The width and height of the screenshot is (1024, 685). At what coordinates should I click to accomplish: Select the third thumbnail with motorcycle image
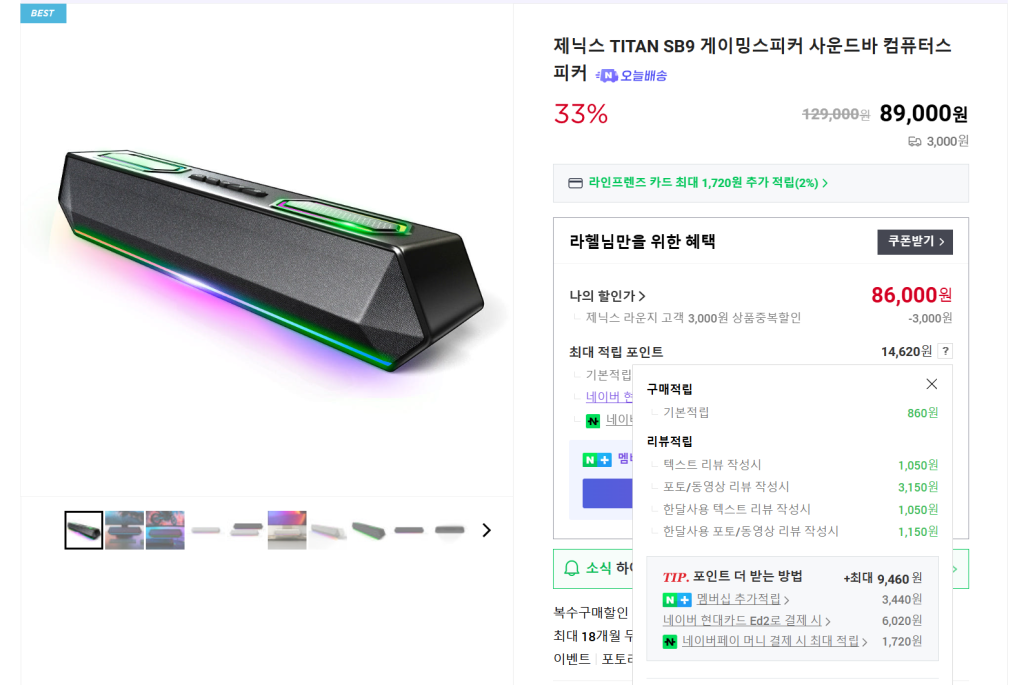coord(165,530)
